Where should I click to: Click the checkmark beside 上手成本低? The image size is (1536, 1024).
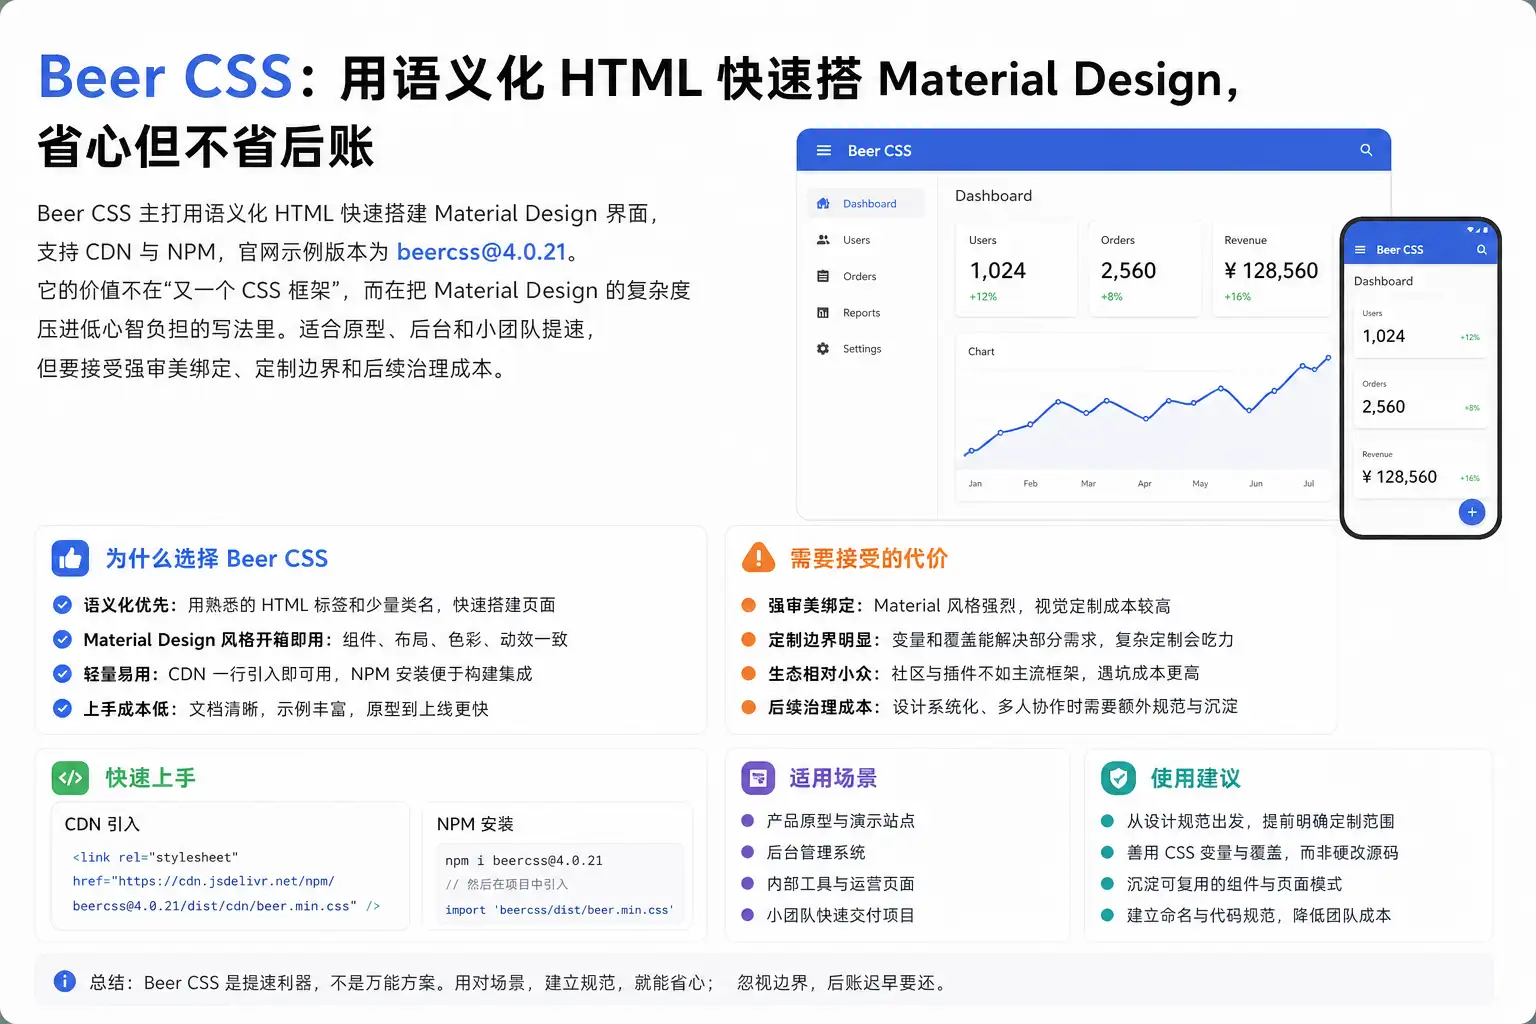62,708
